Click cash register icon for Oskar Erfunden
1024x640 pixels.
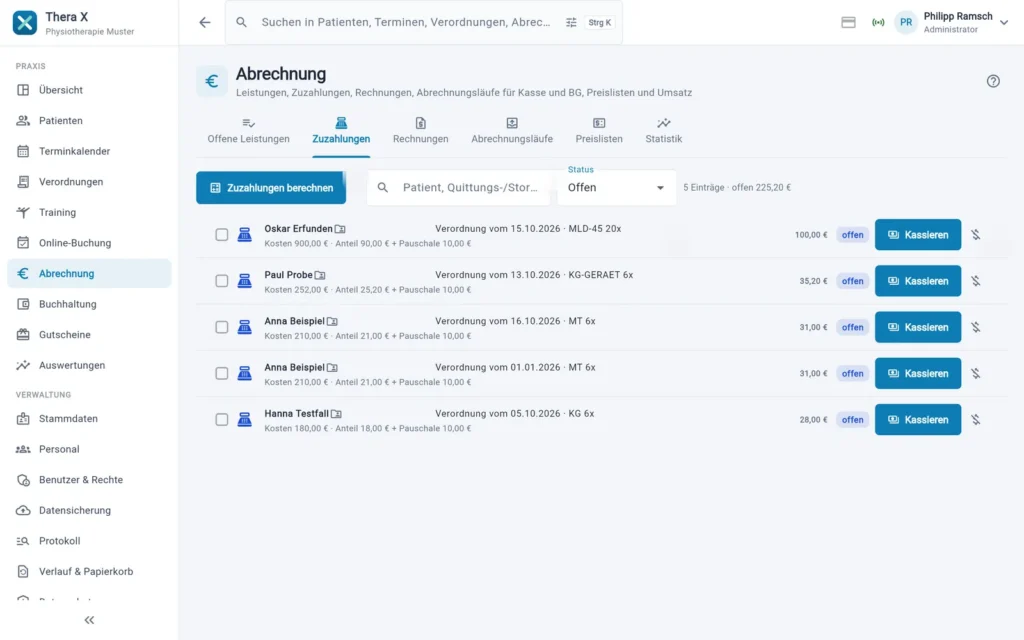click(x=245, y=234)
